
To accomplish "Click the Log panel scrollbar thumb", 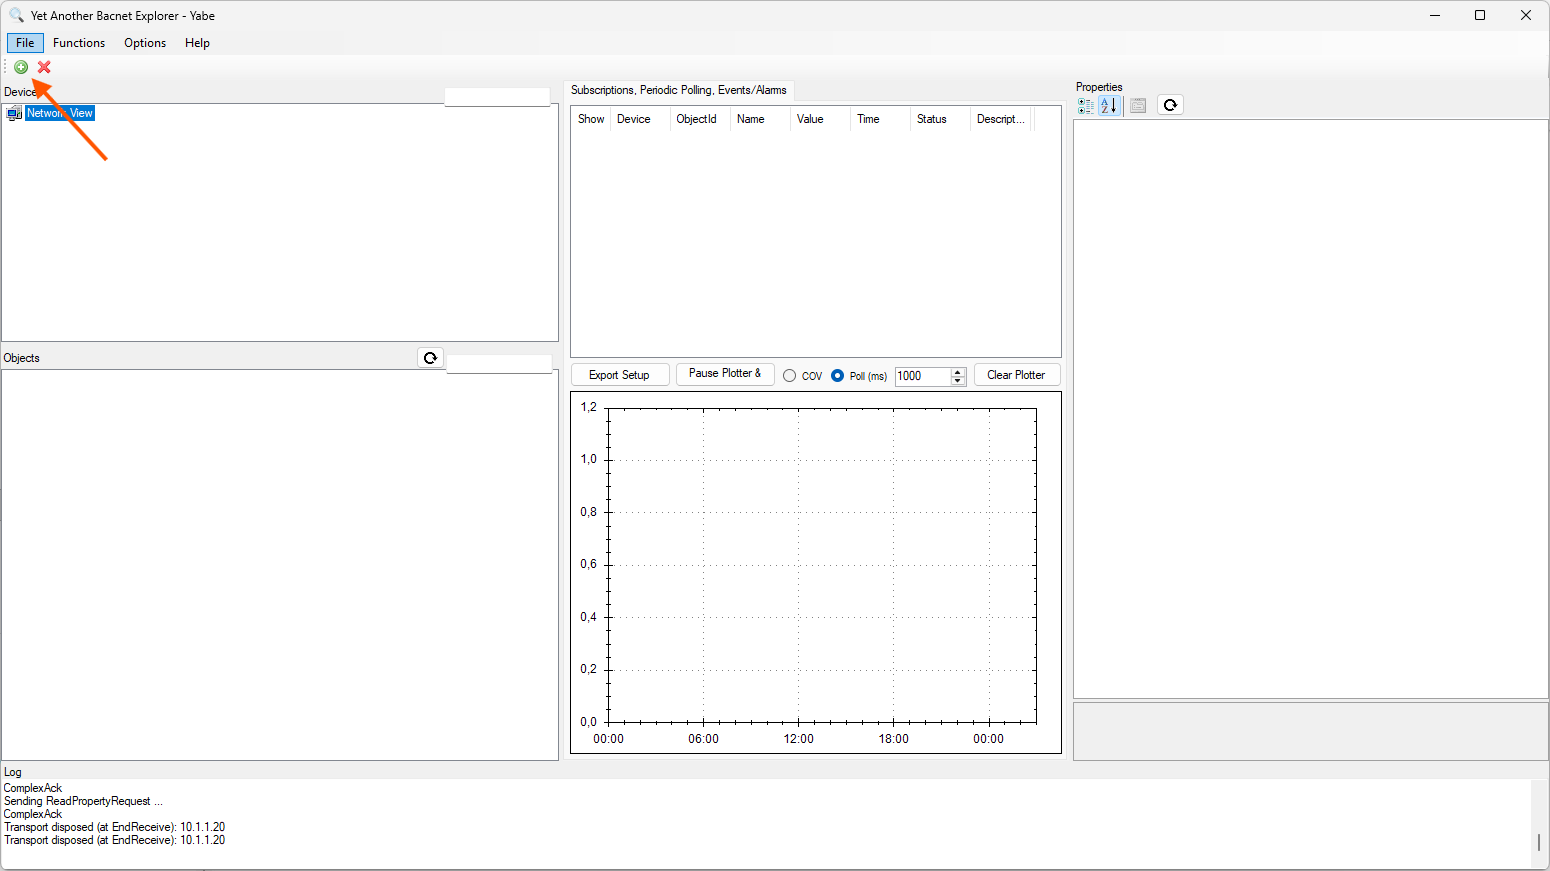I will pos(1539,842).
